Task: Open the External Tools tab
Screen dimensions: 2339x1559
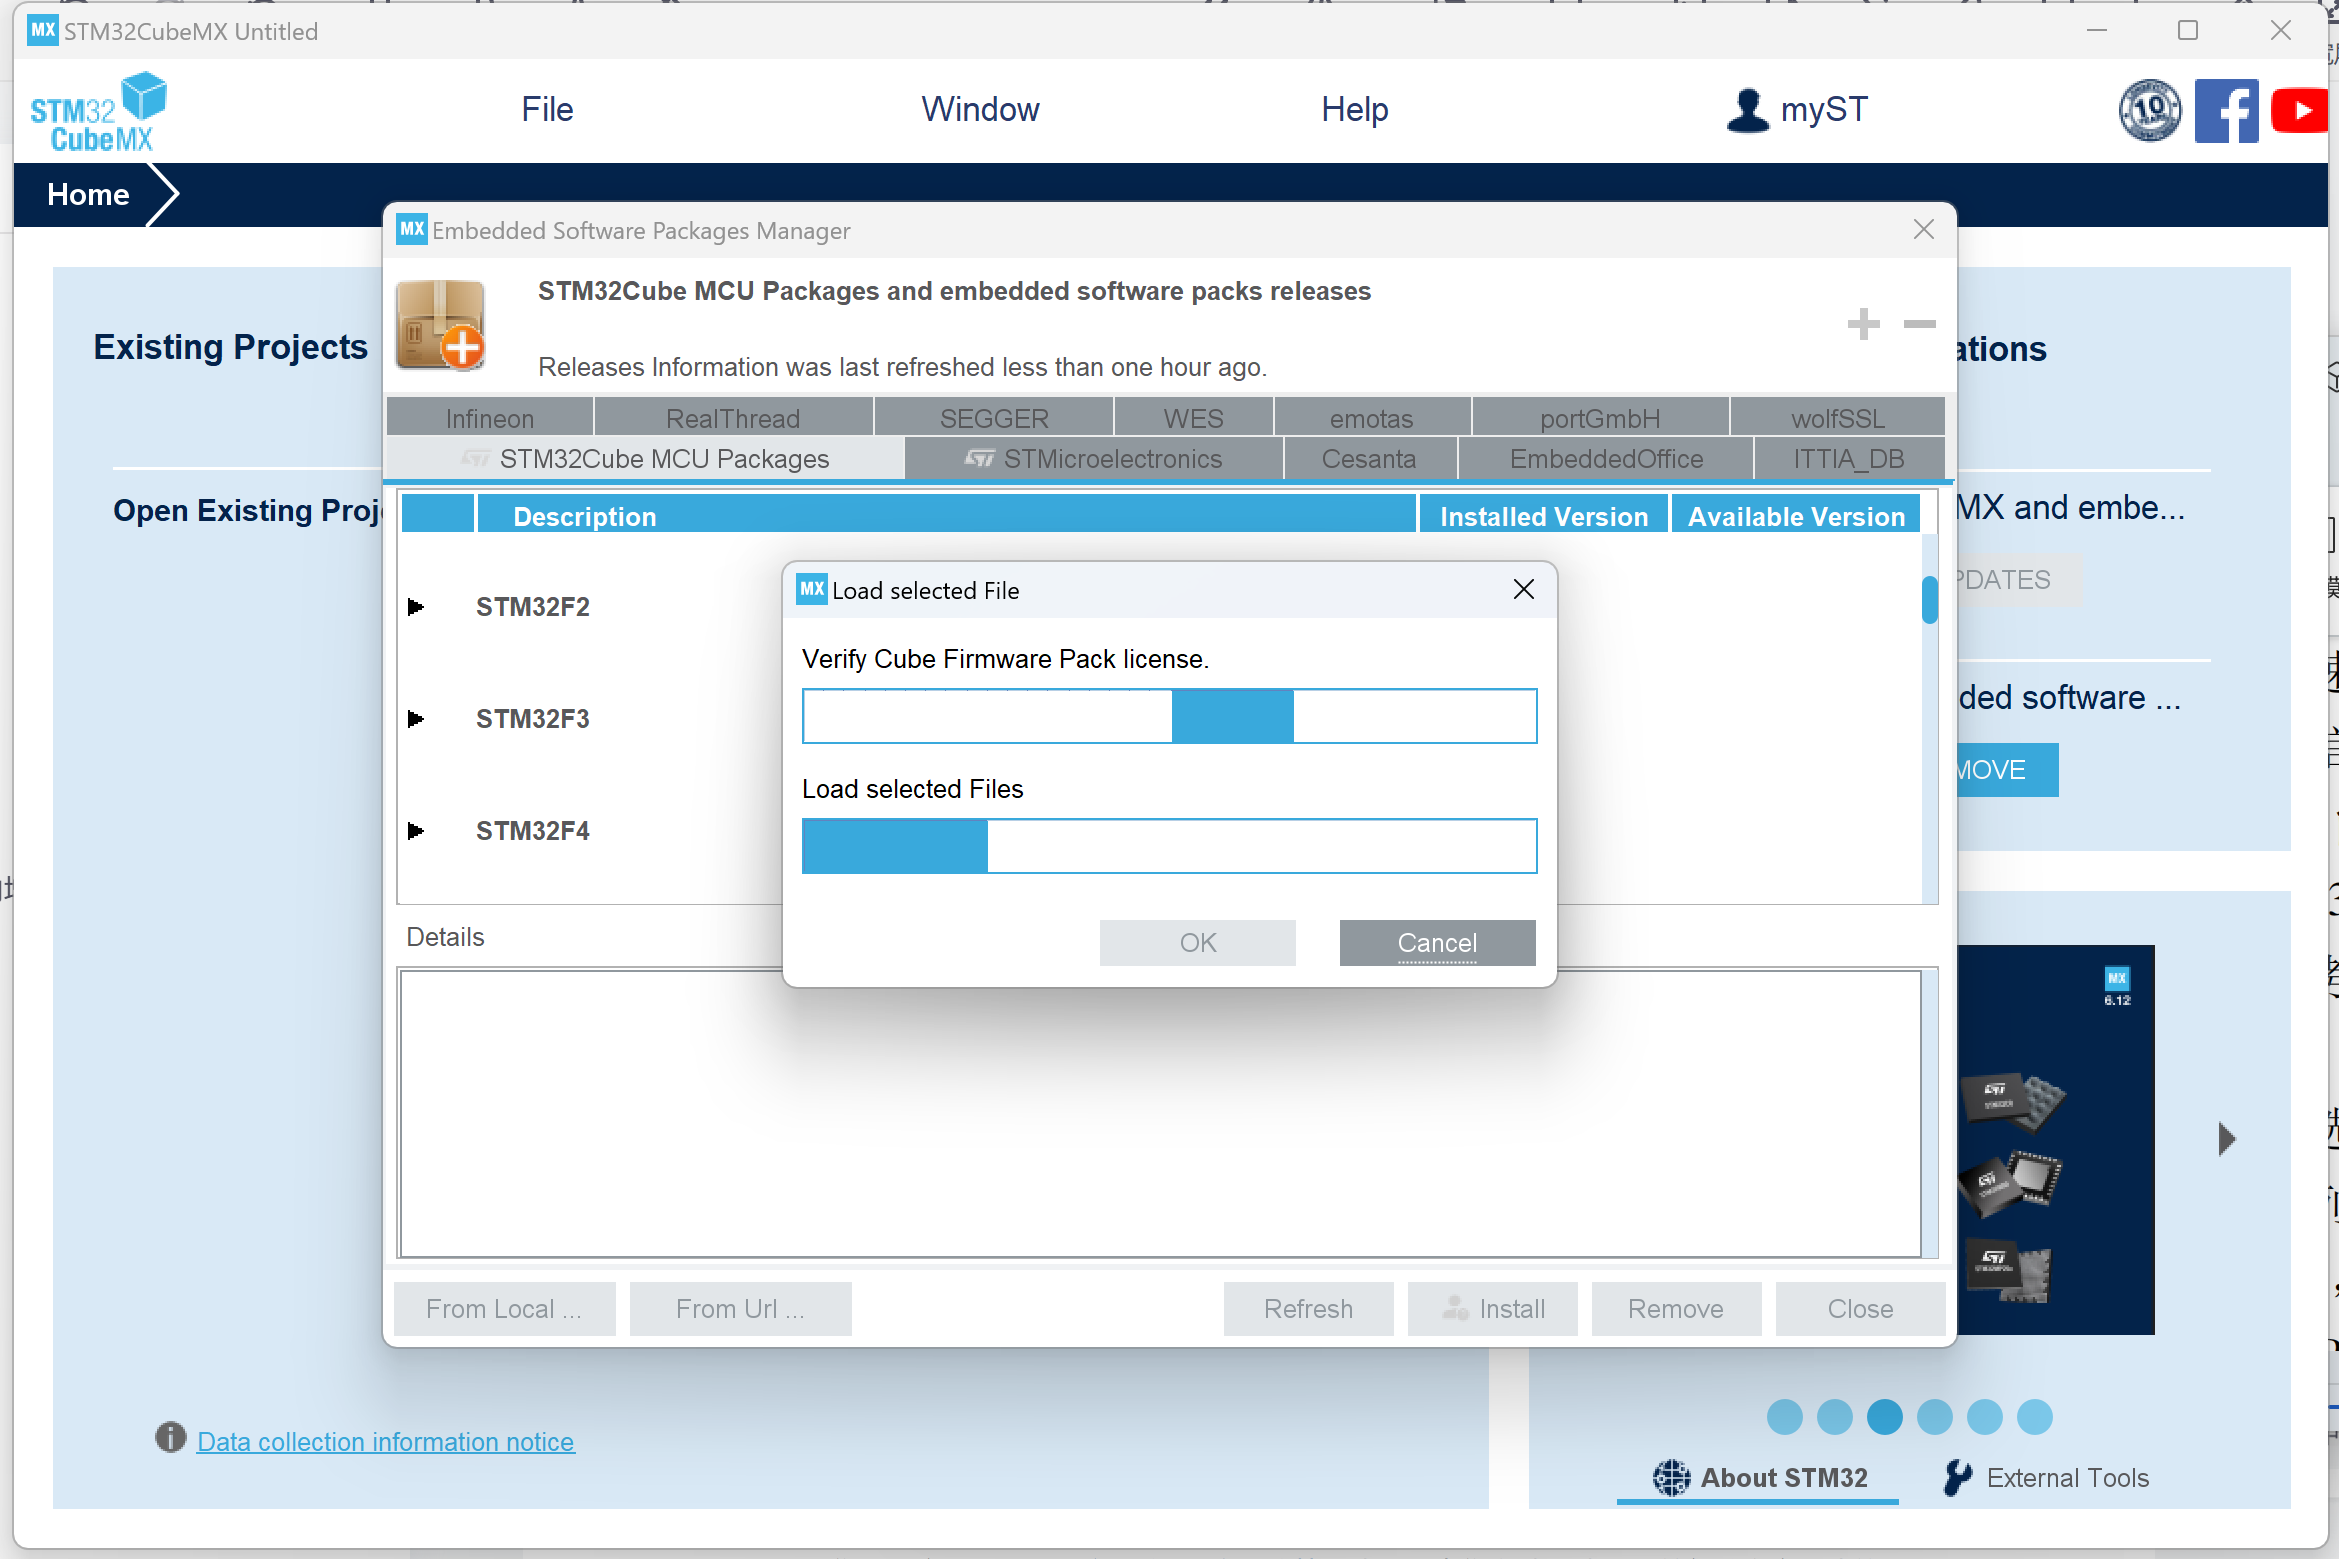Action: pos(2045,1478)
